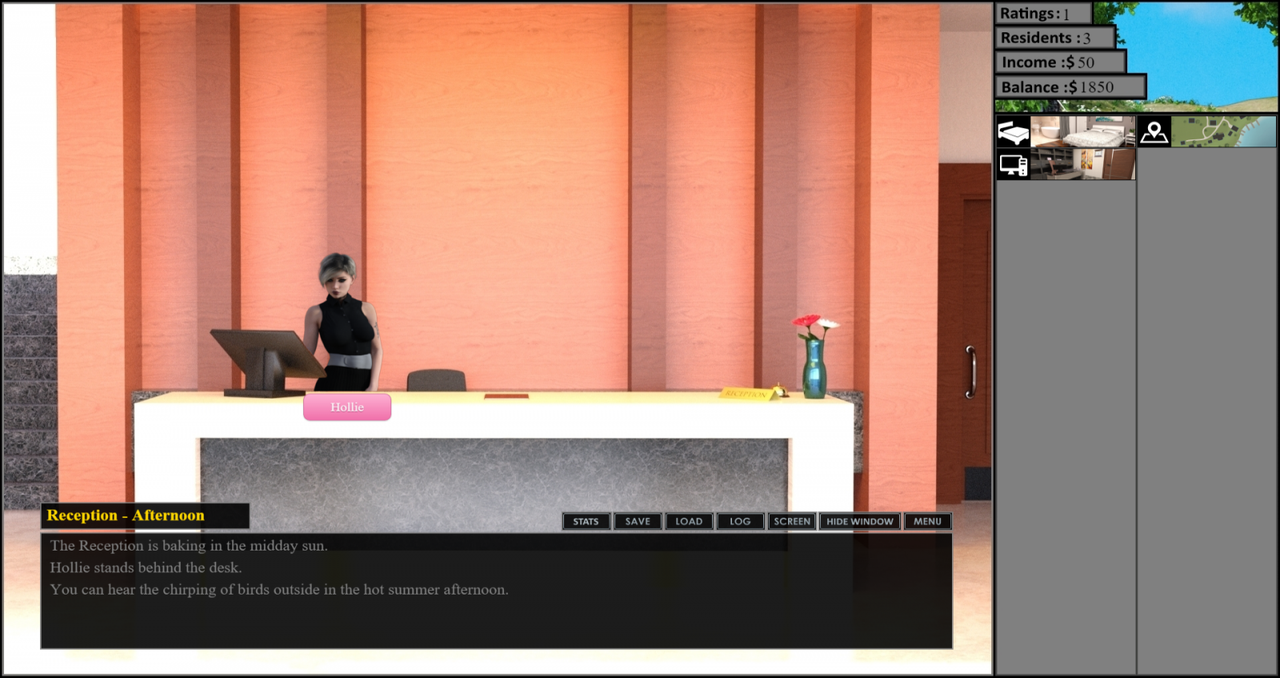Click the Ratings counter
Screen dimensions: 1280x678
tap(1043, 14)
